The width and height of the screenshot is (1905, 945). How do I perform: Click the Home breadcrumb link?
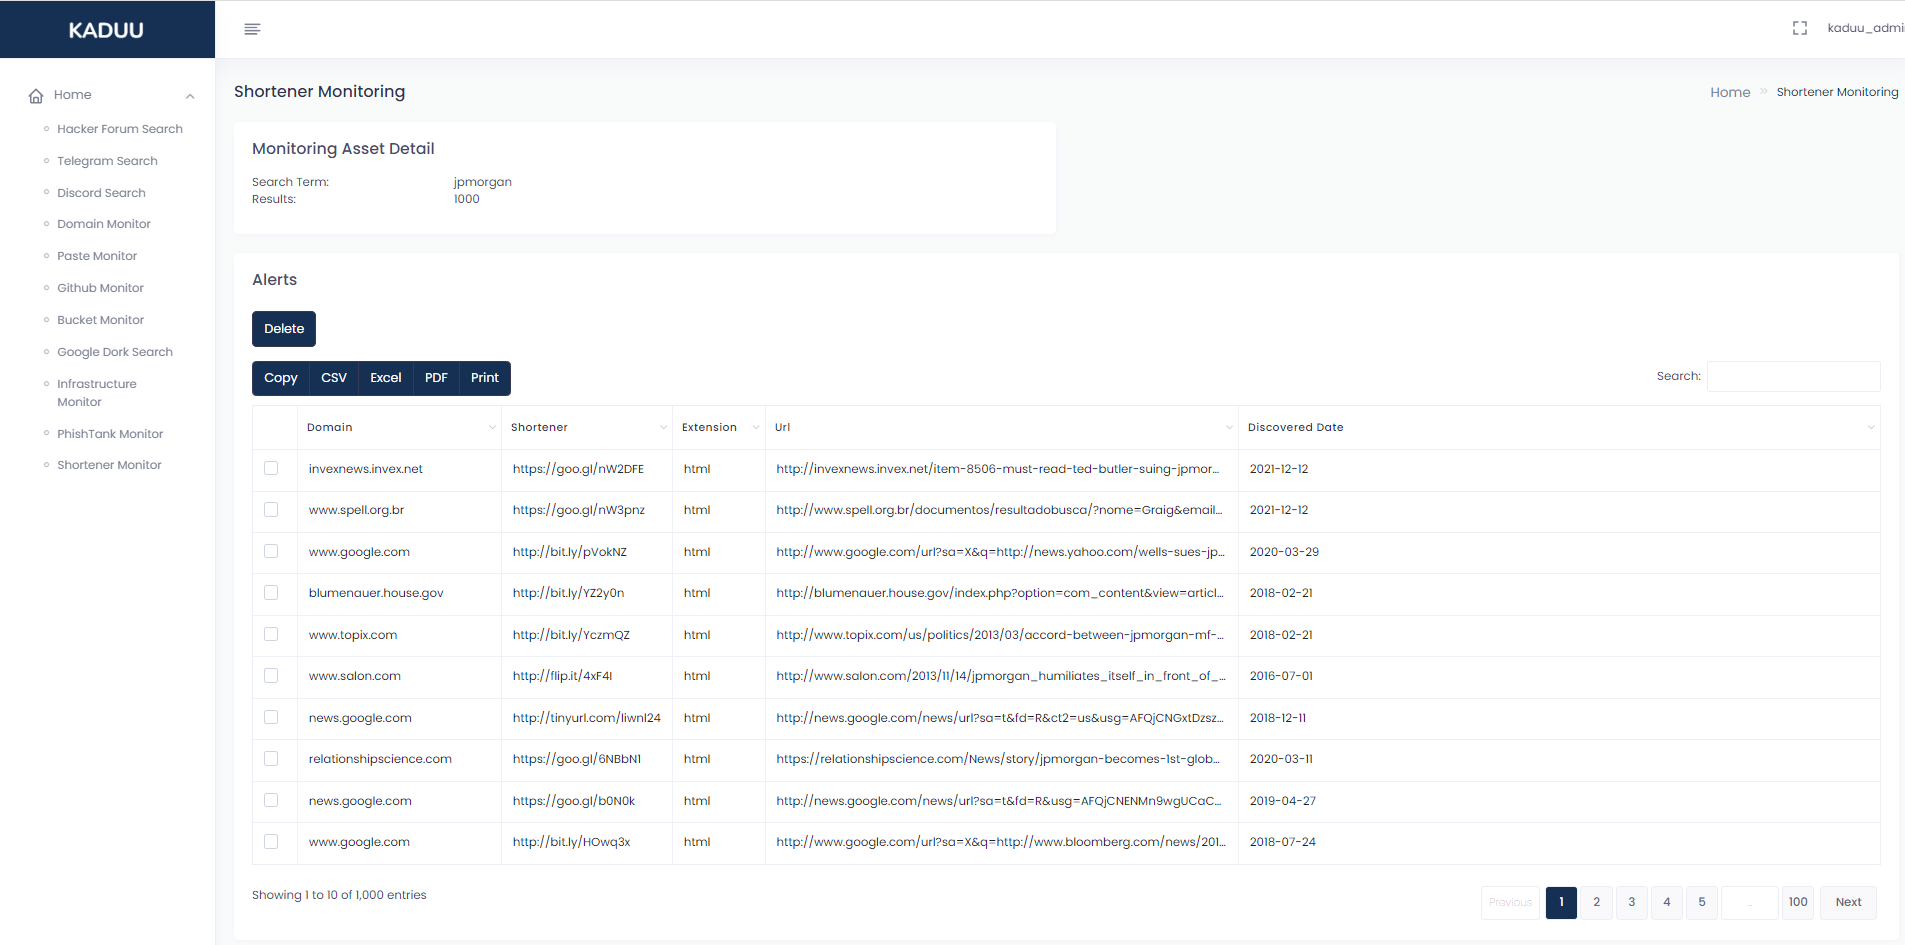click(x=1730, y=92)
